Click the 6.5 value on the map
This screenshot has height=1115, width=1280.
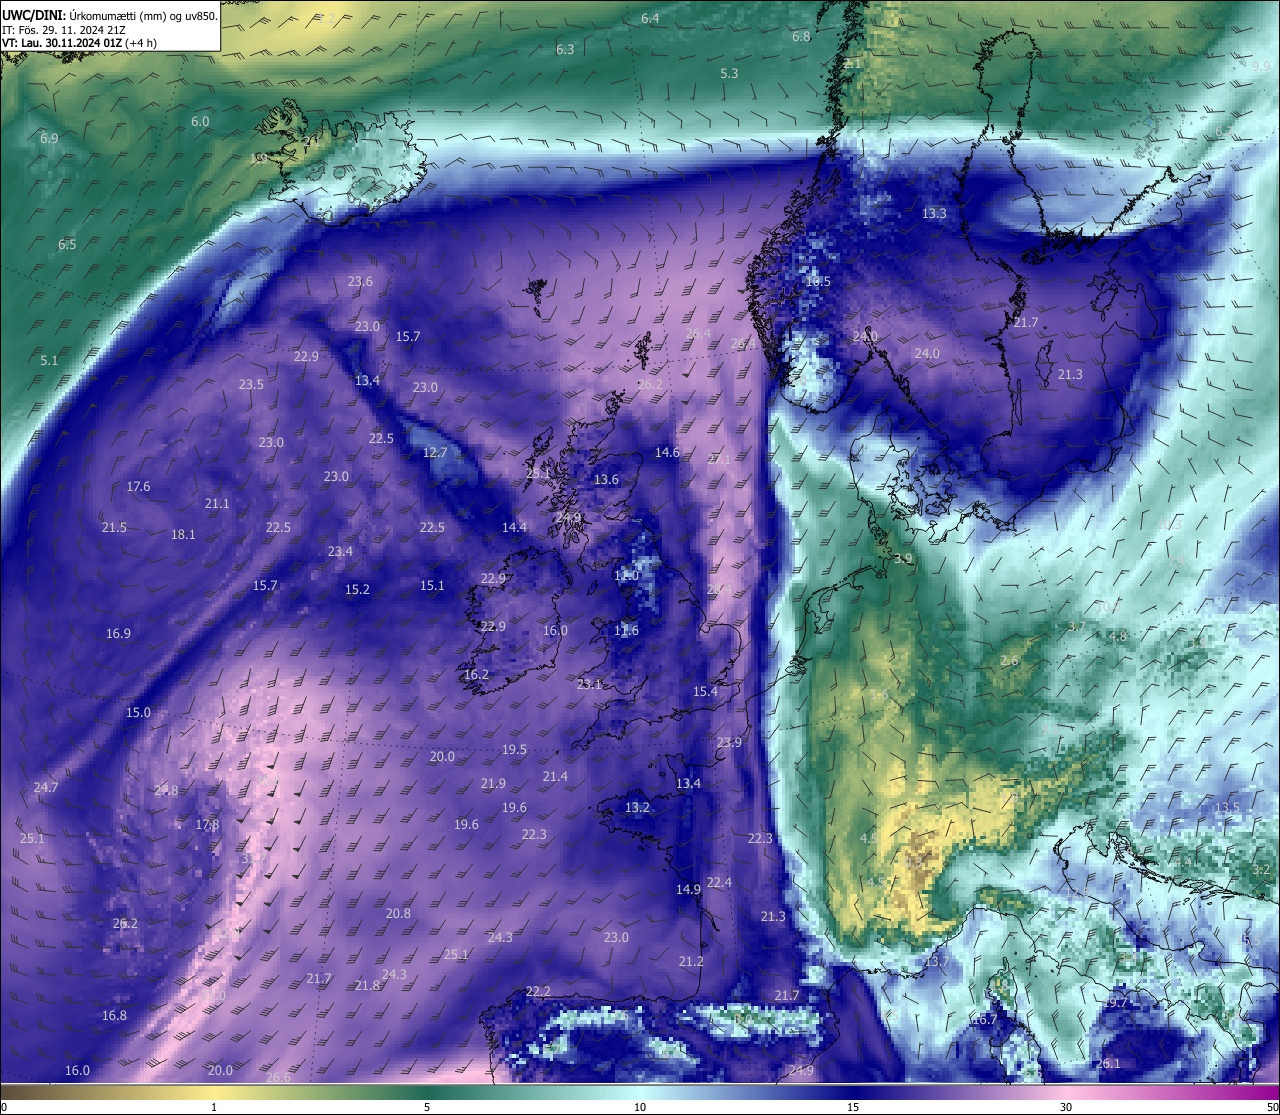[67, 245]
